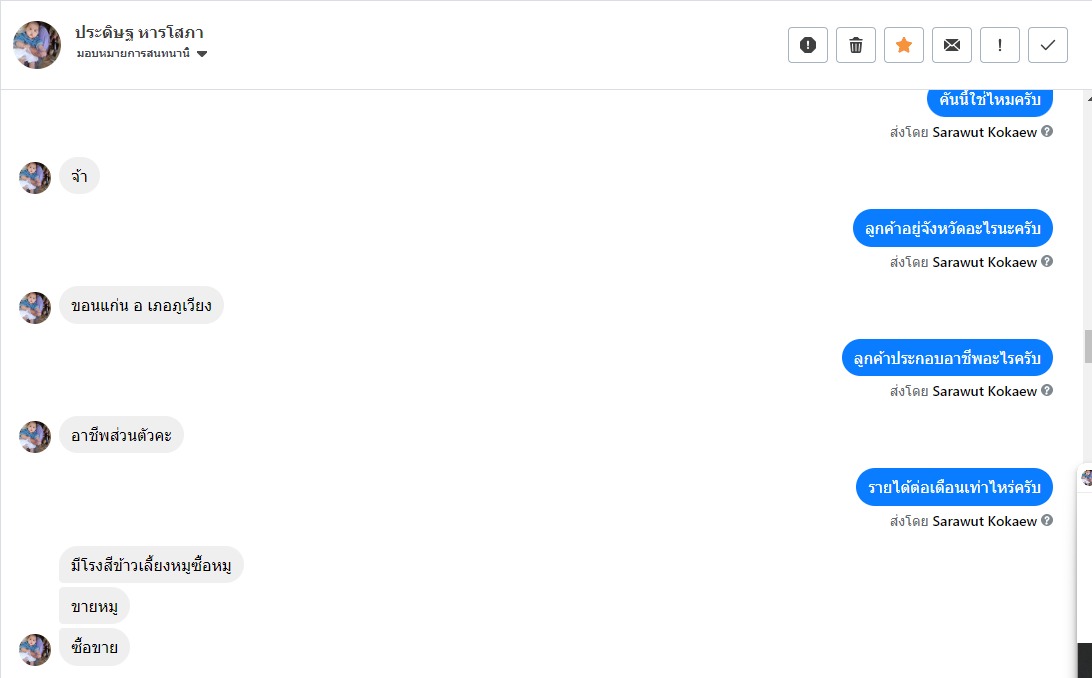Click avatar beside the ซื้อขาย message
1092x678 pixels.
(35, 649)
